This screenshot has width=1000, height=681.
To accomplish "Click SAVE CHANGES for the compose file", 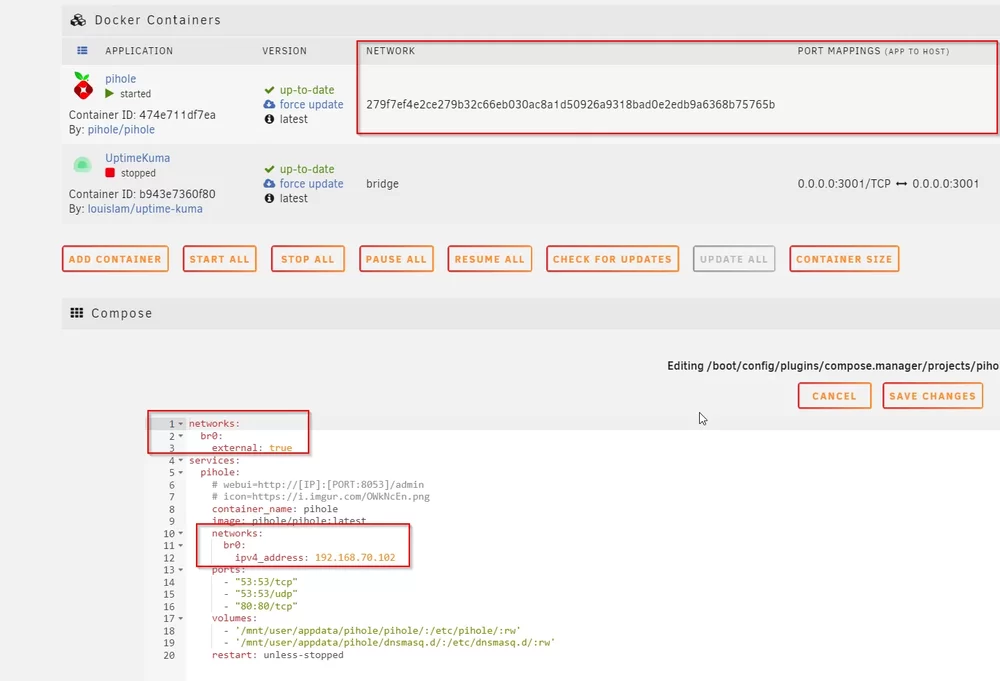I will [x=932, y=396].
